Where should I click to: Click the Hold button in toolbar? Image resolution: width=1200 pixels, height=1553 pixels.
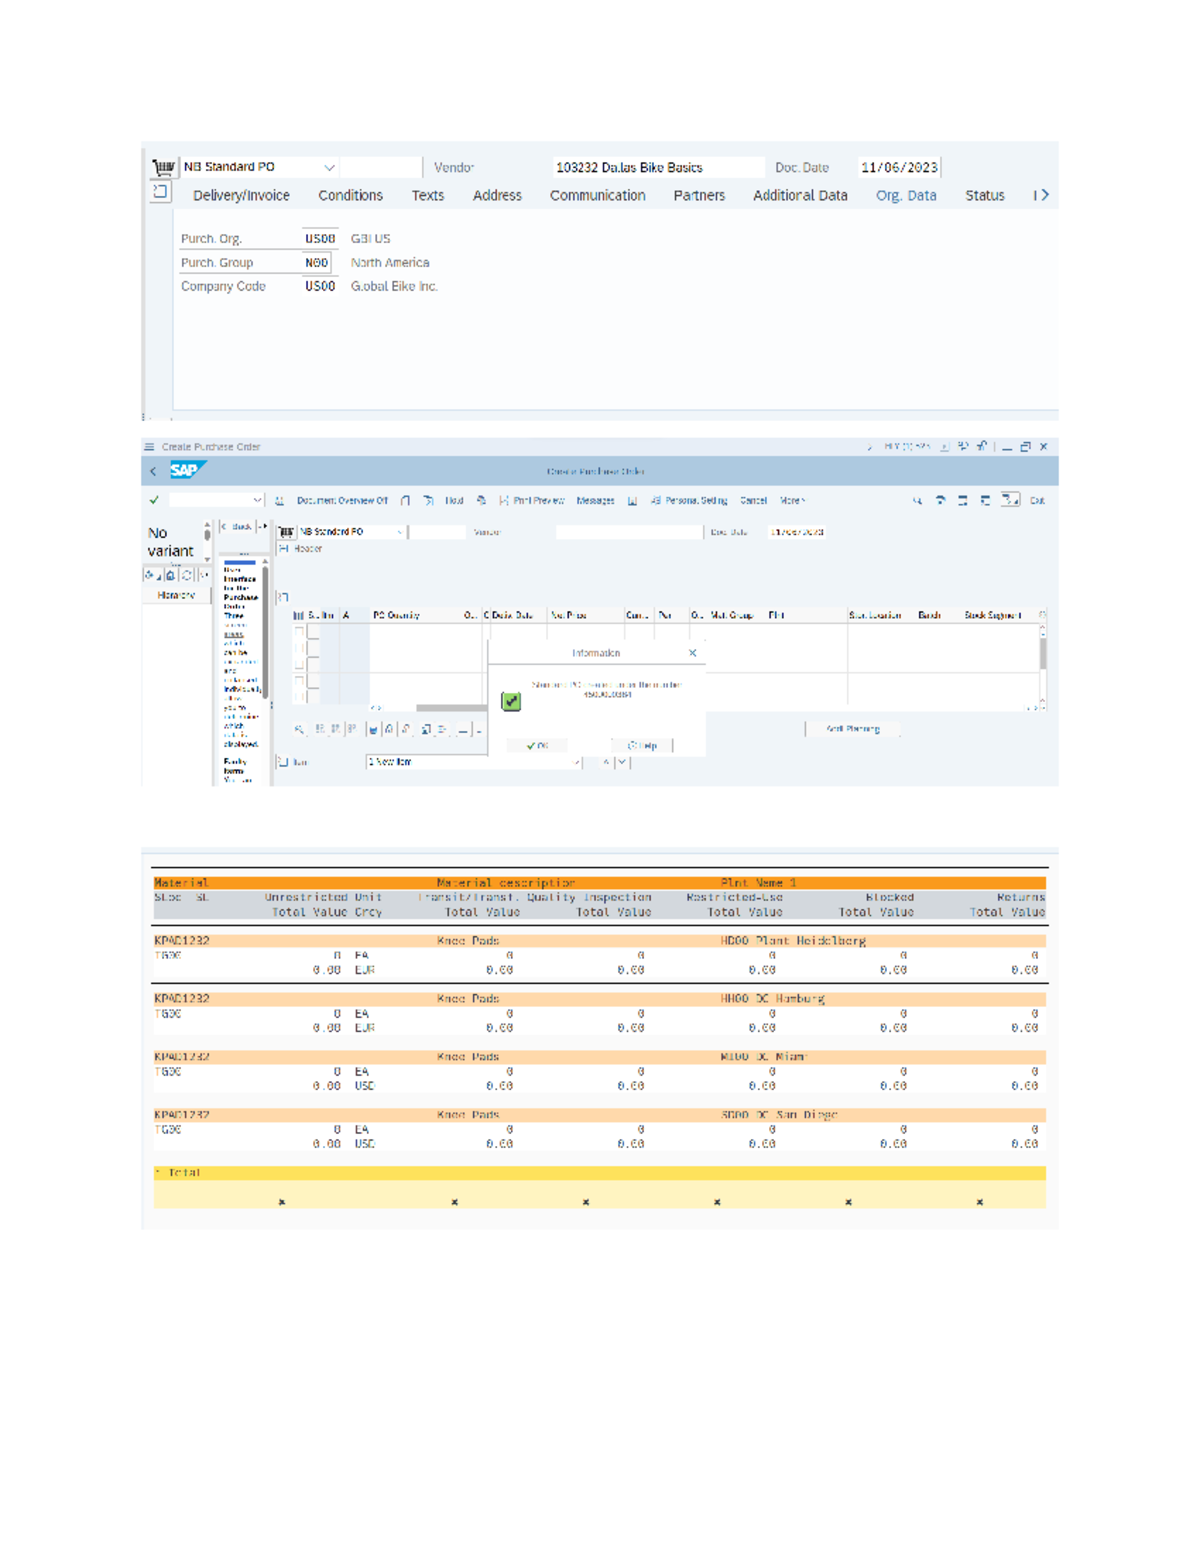pyautogui.click(x=454, y=500)
